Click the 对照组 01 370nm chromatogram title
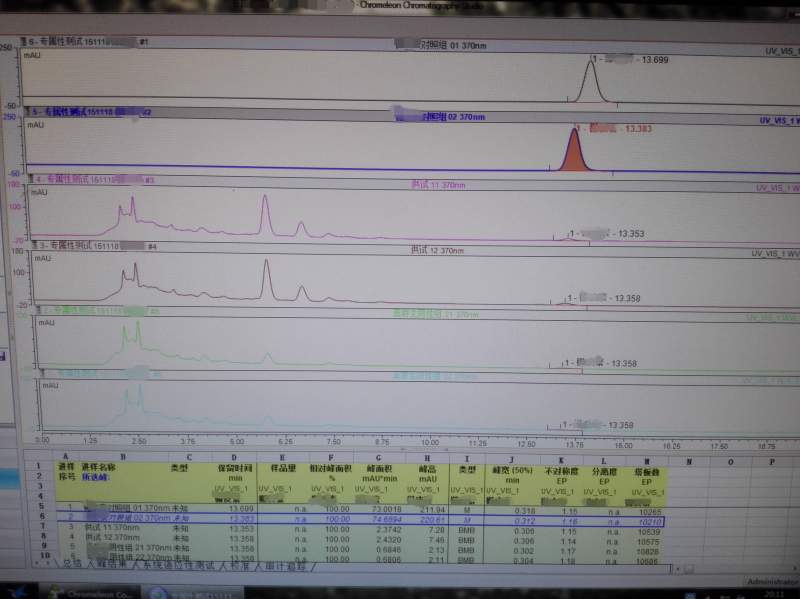This screenshot has width=800, height=599. pos(441,45)
